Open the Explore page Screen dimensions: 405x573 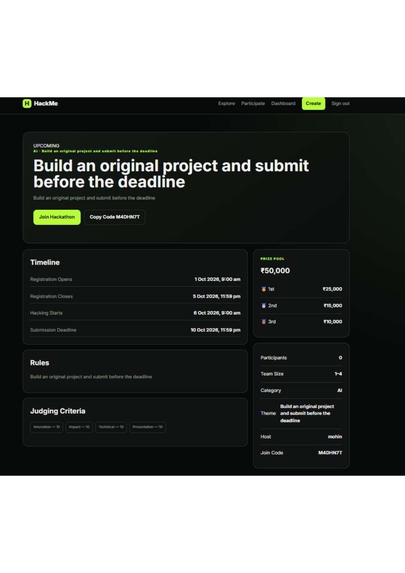click(227, 103)
